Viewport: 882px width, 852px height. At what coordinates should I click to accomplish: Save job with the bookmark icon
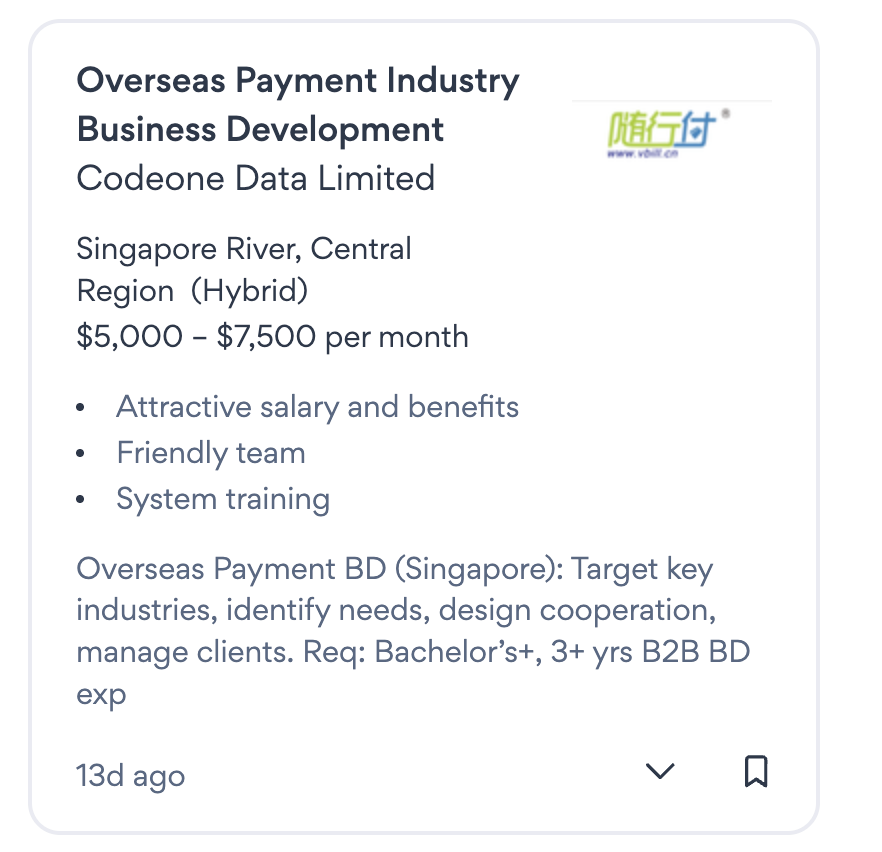tap(756, 771)
